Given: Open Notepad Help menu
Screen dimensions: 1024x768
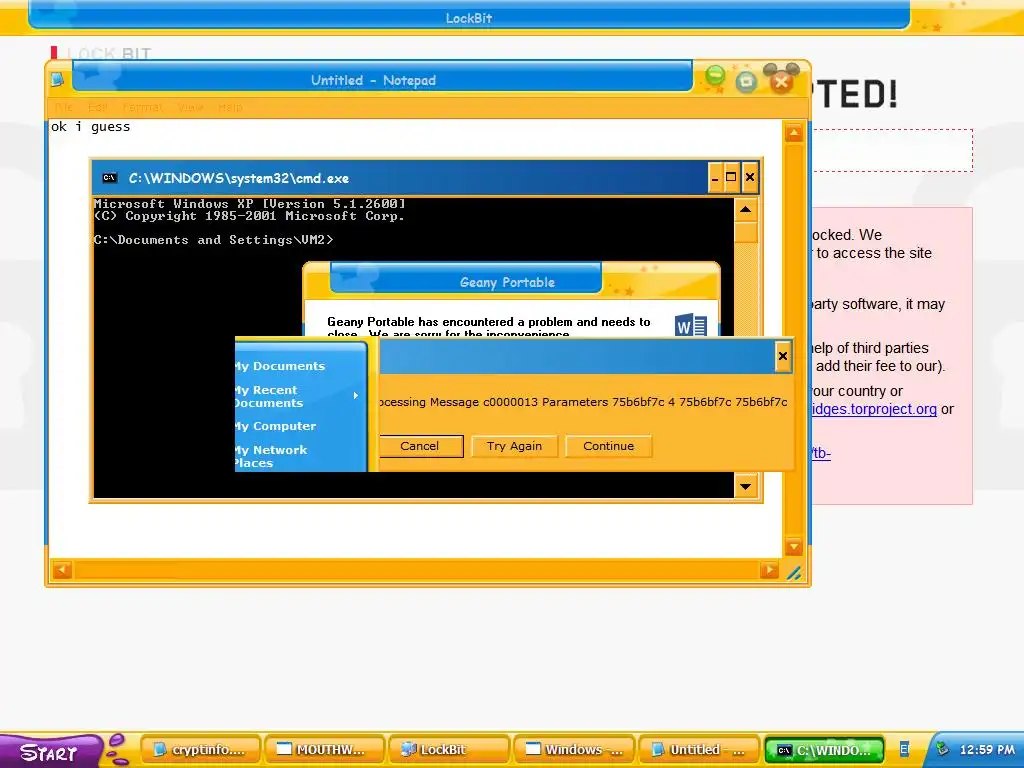Looking at the screenshot, I should 230,107.
